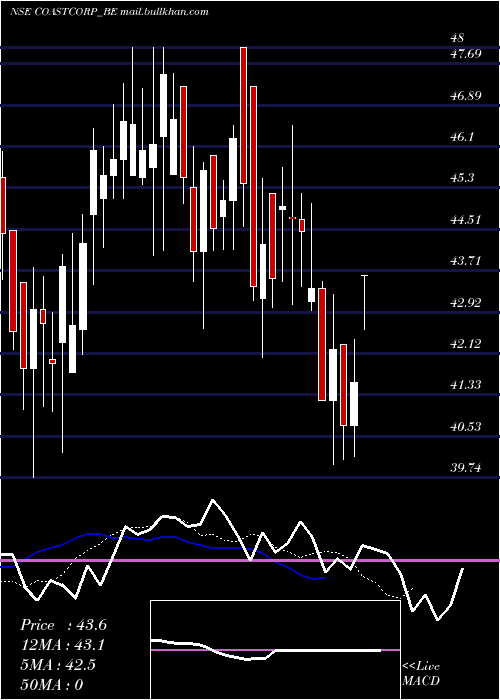
Task: Click the 42.92 price level label
Action: tap(466, 302)
